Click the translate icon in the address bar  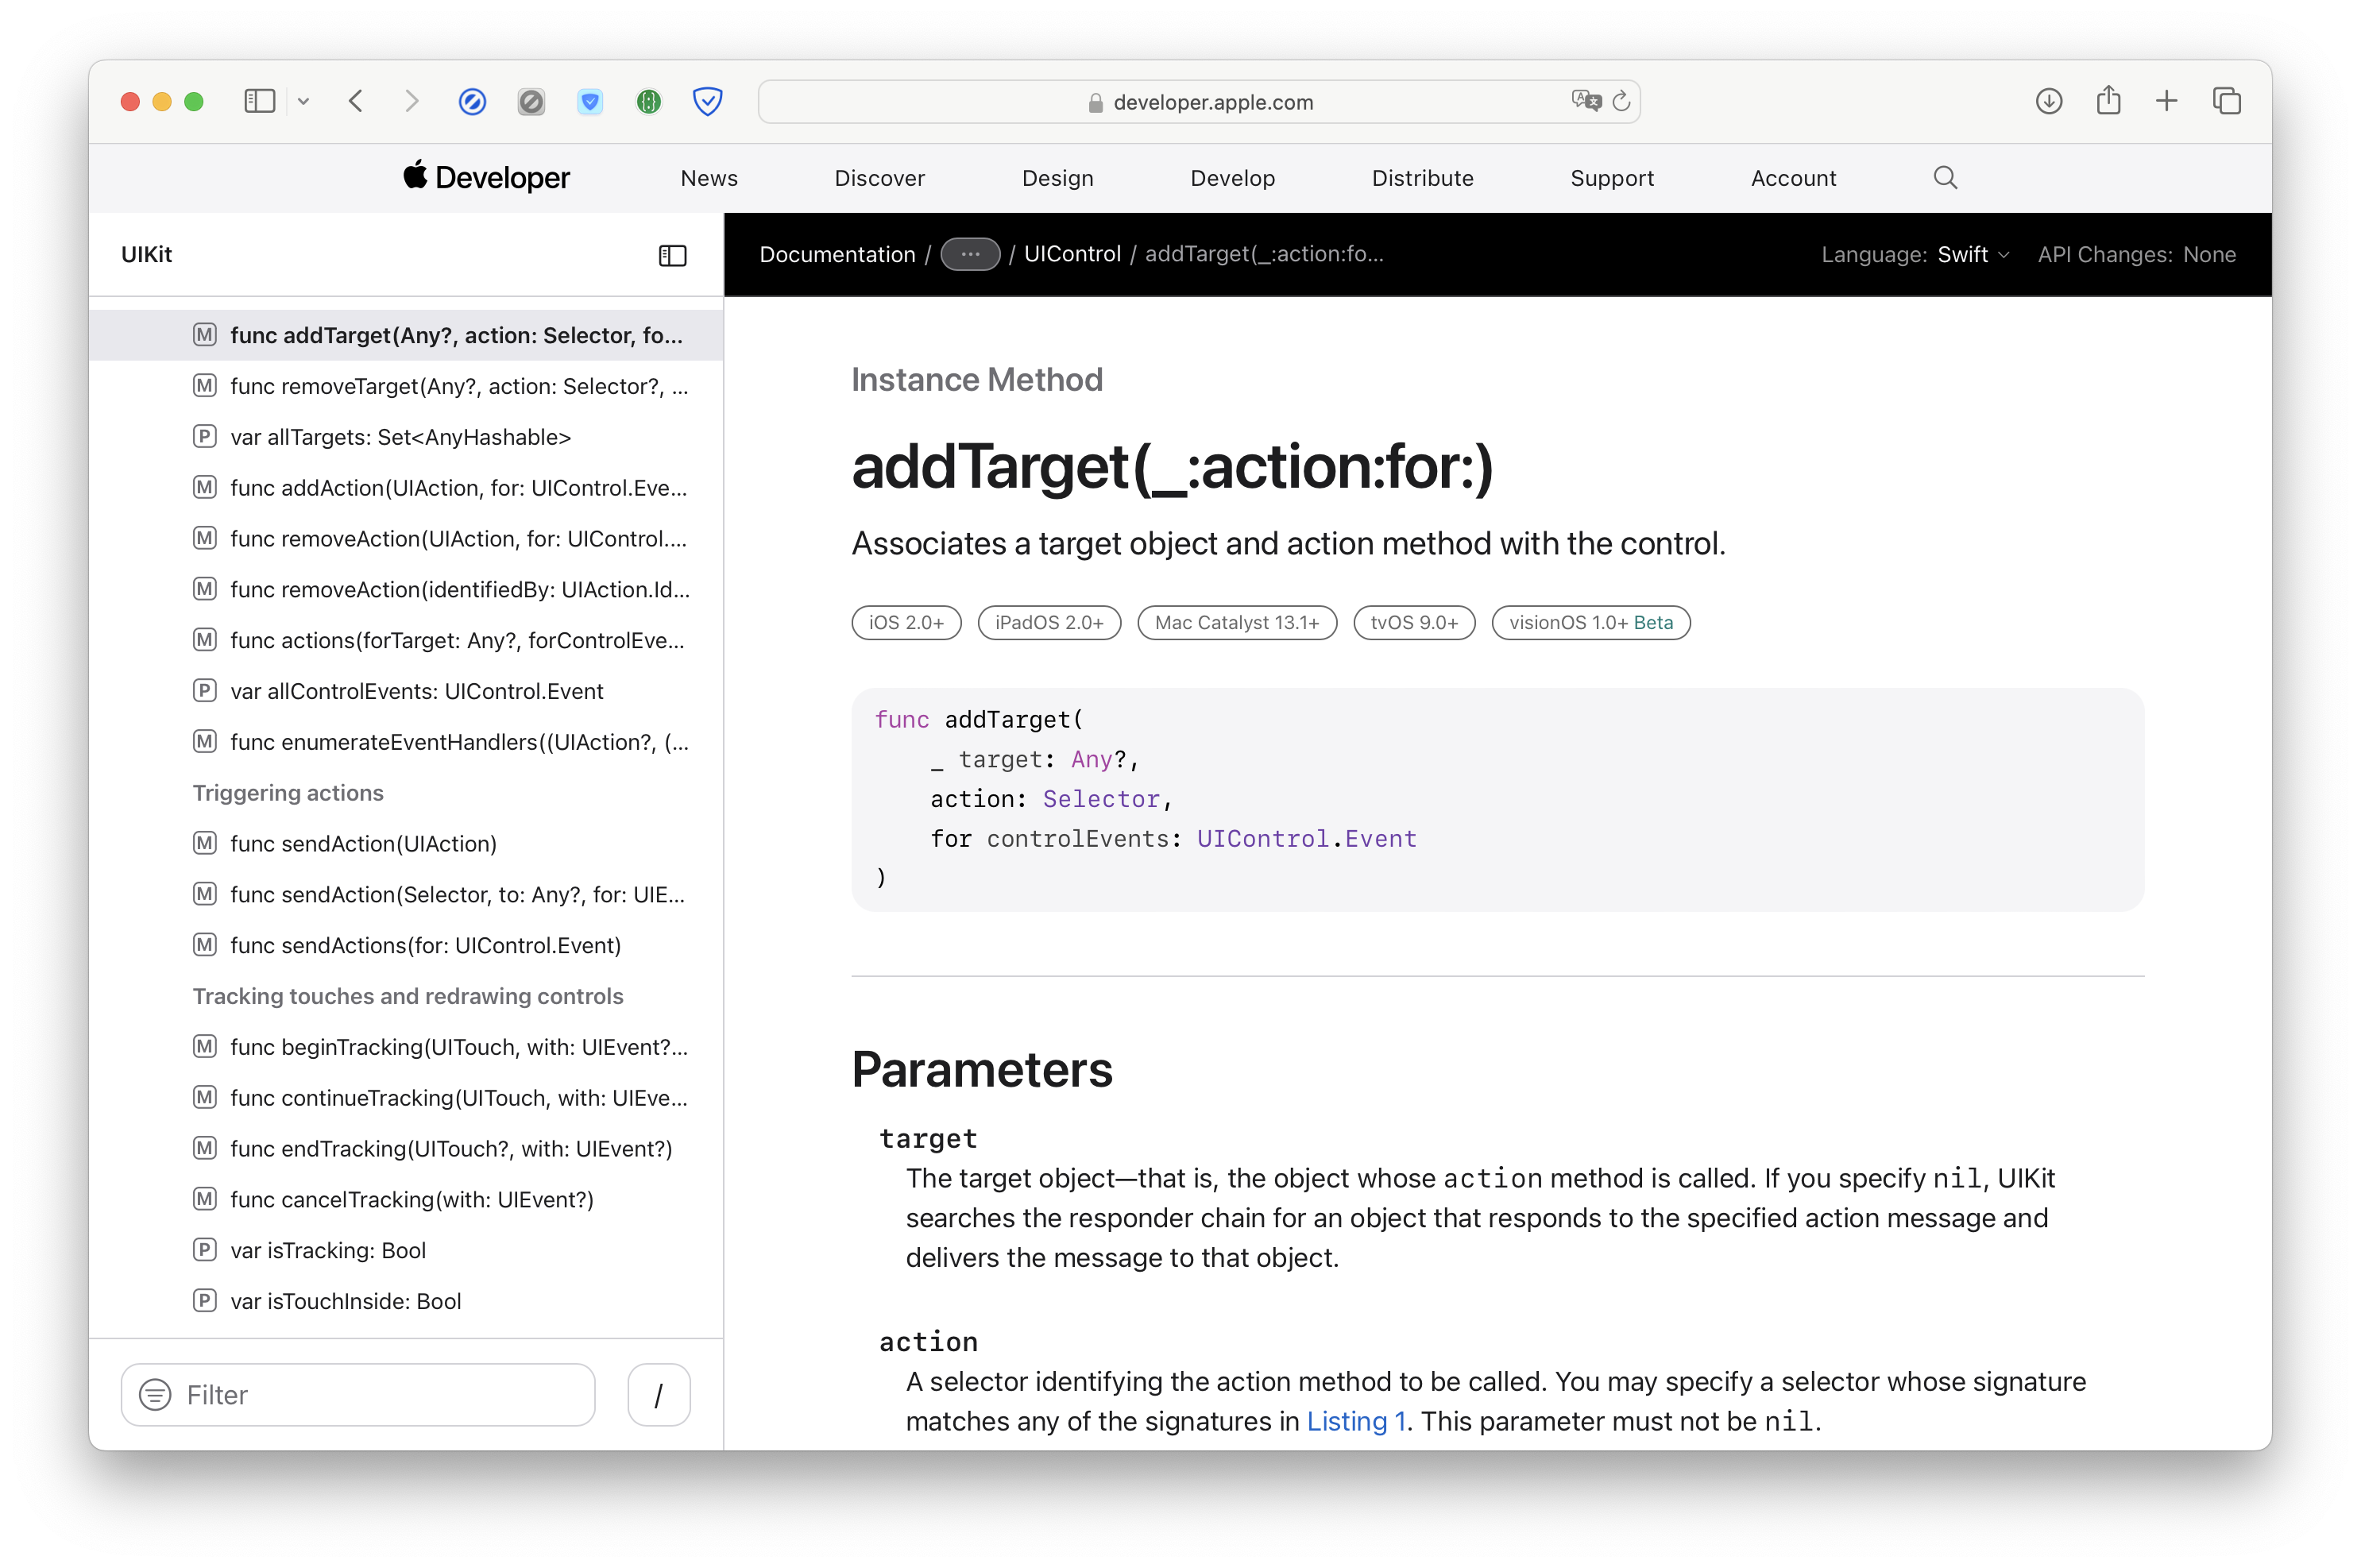(1585, 101)
